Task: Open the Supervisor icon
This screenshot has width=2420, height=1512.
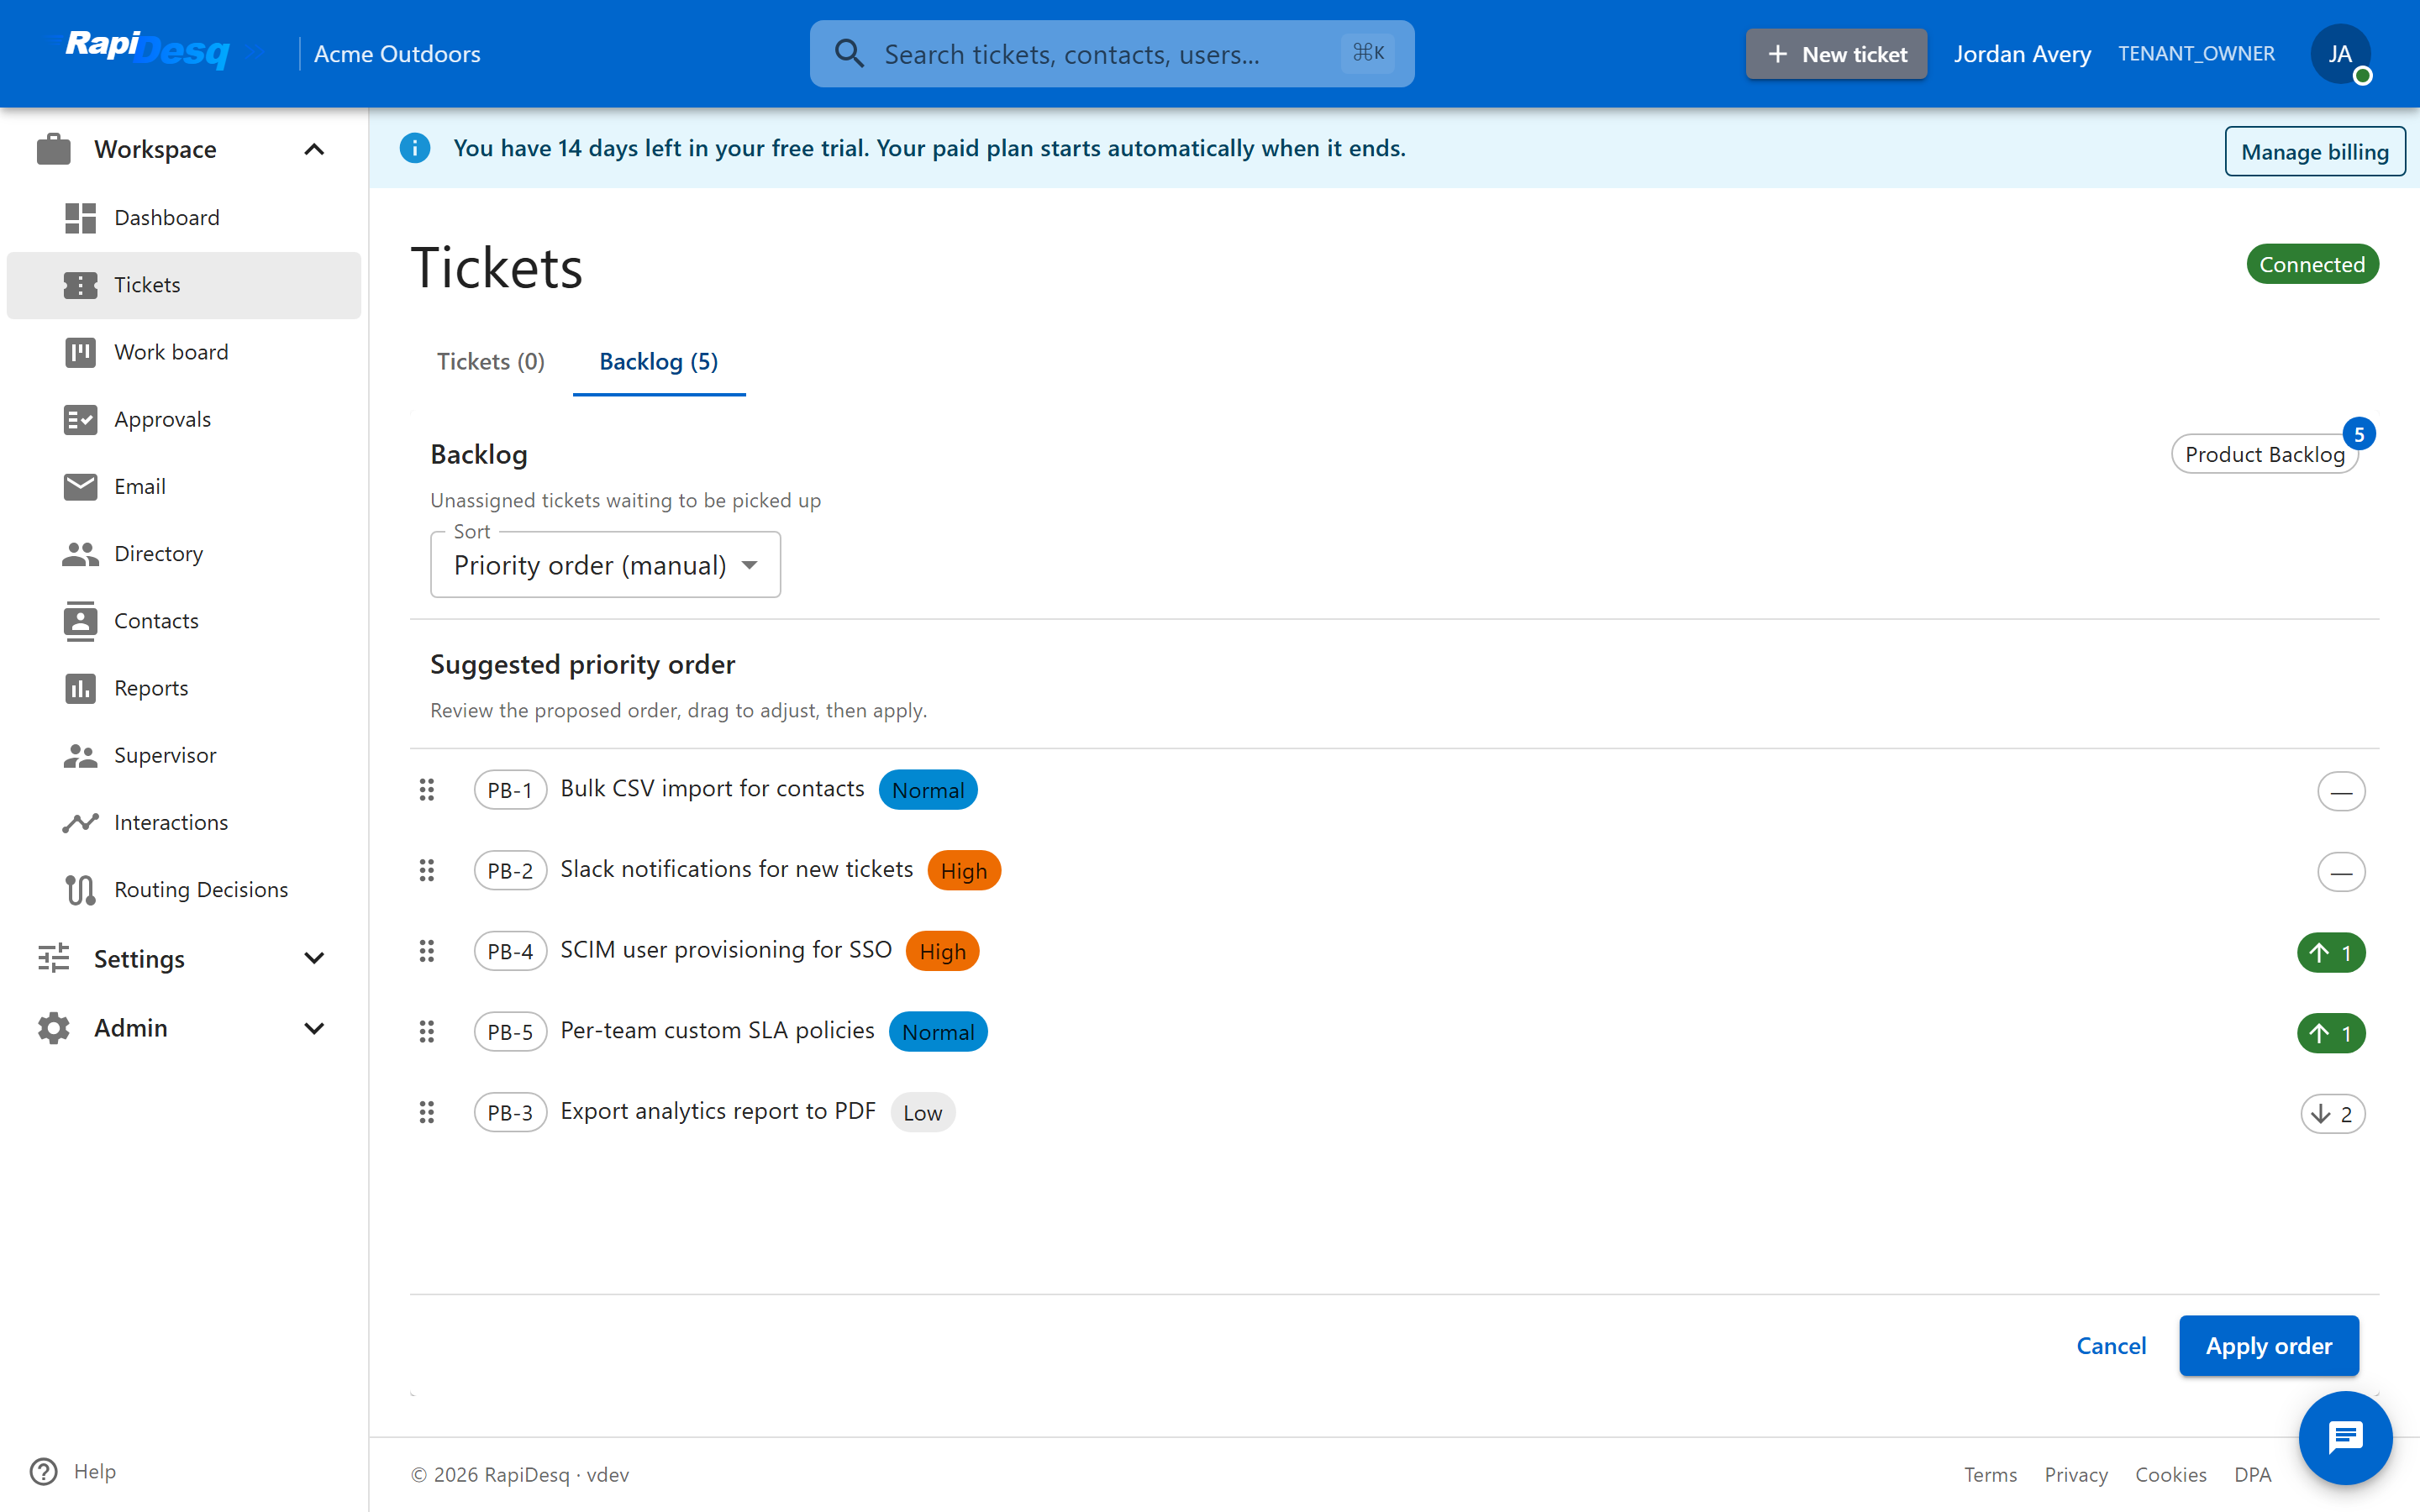Action: point(80,755)
